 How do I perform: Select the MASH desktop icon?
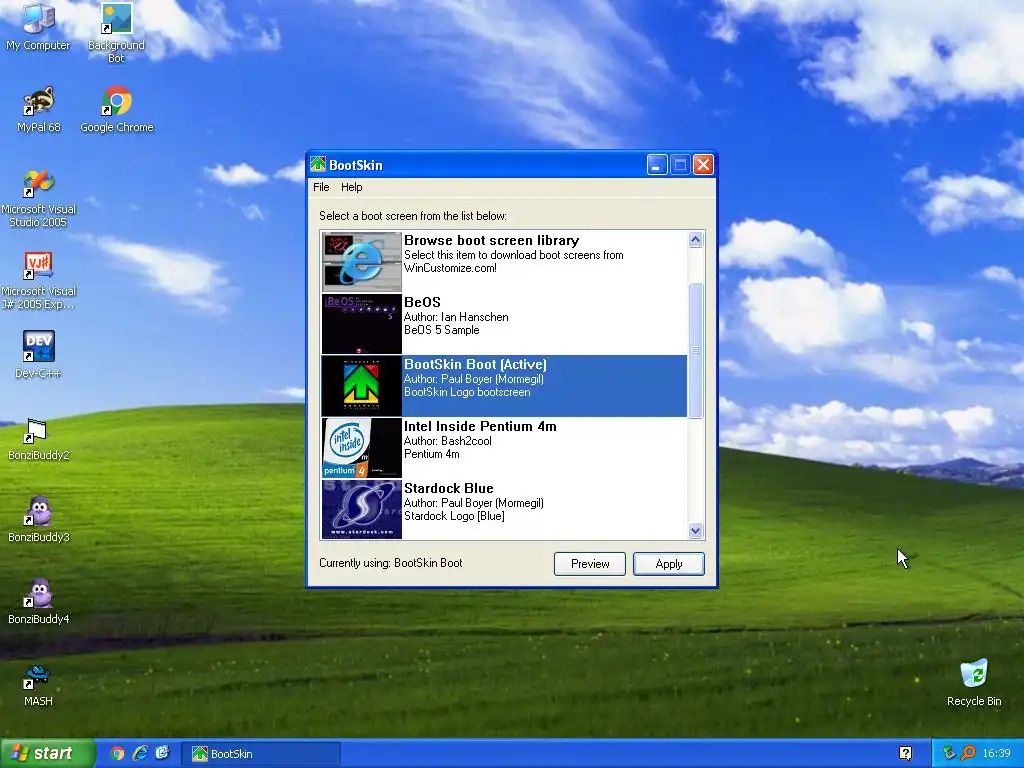pos(38,684)
